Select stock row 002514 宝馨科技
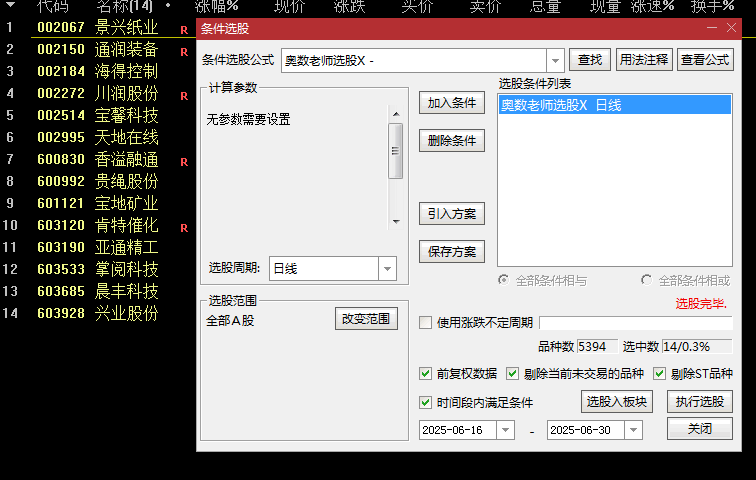 [98, 115]
